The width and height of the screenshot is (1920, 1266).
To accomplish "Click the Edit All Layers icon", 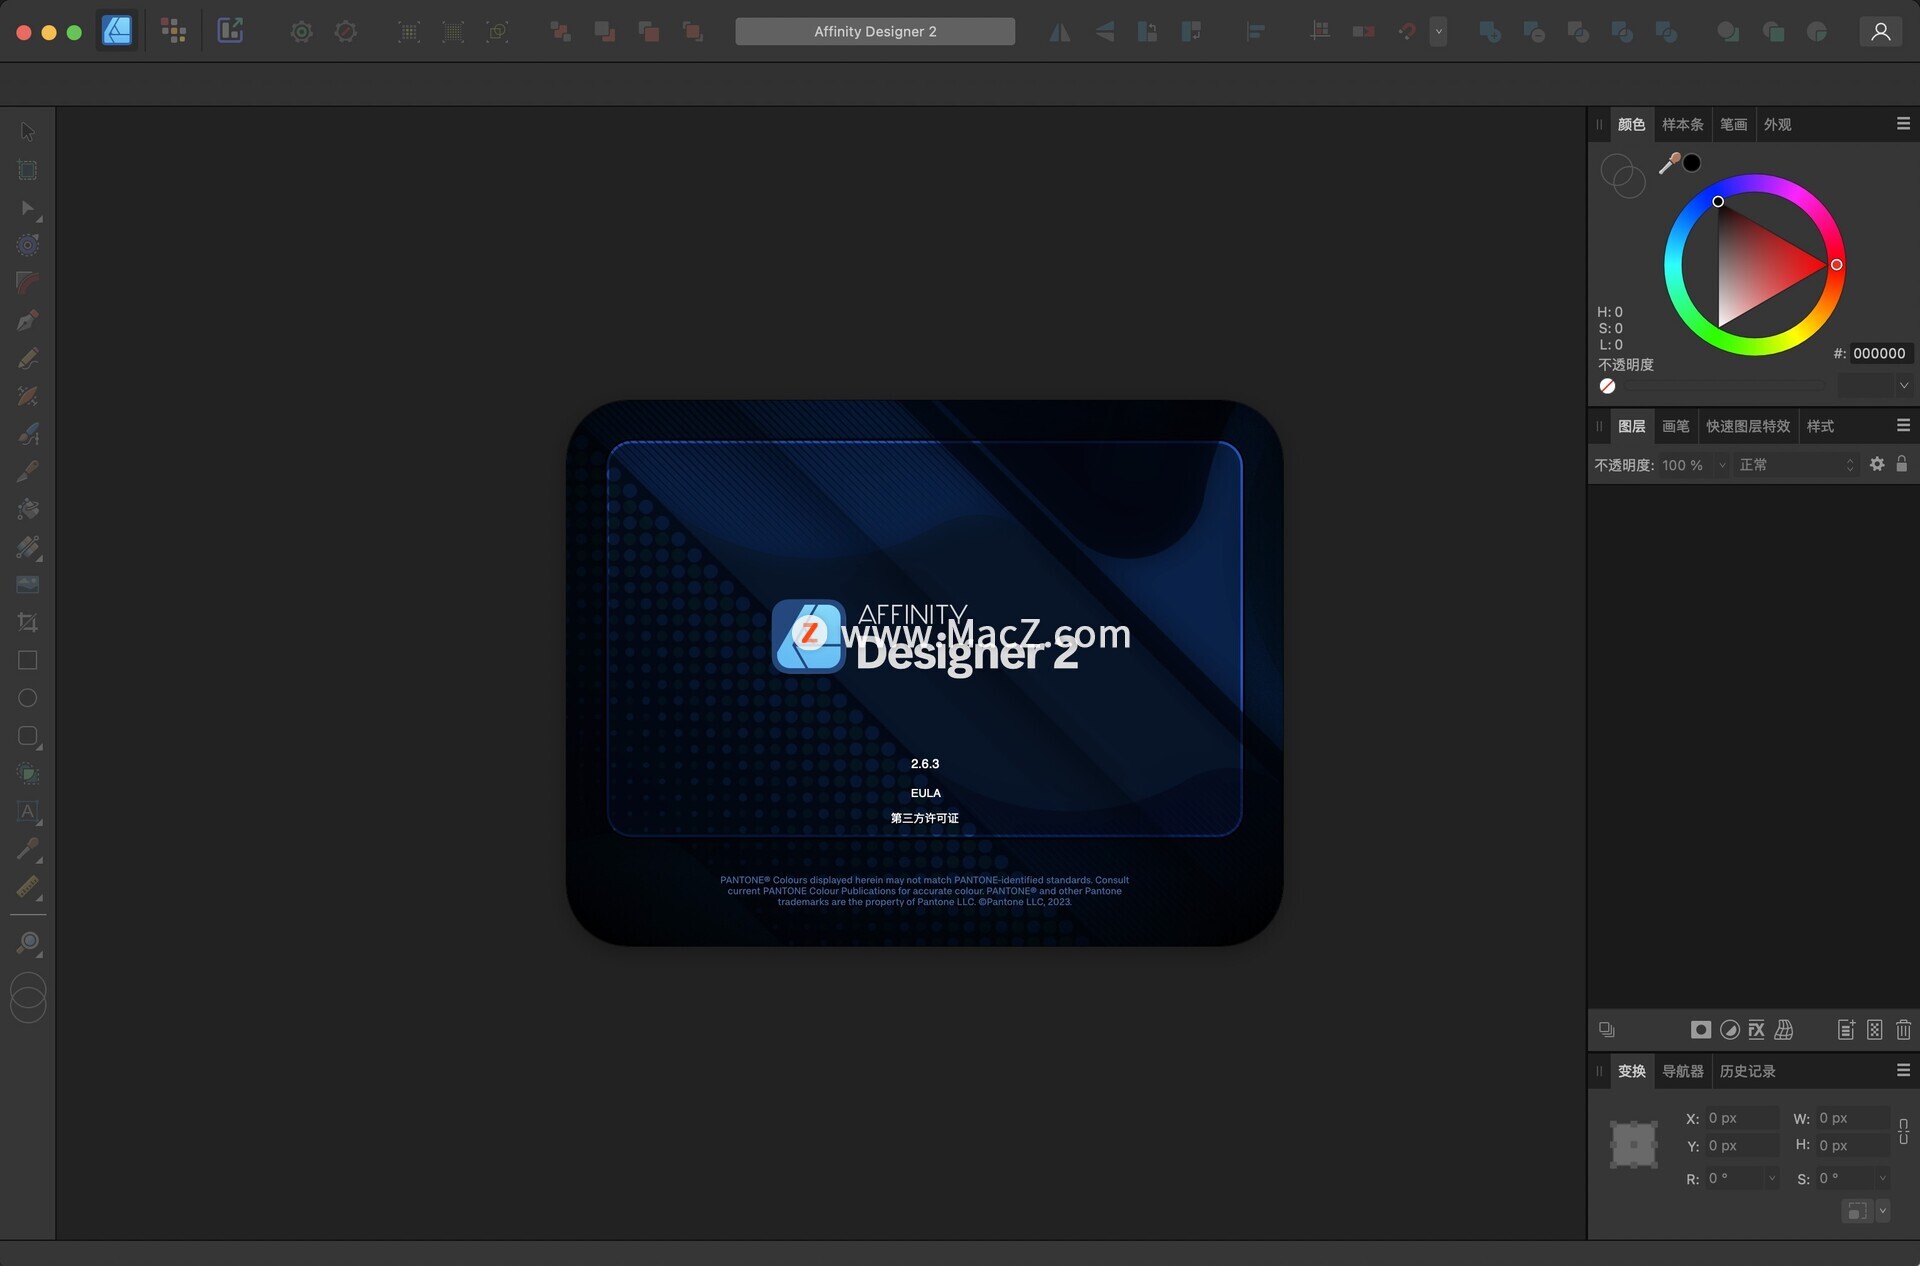I will click(x=1607, y=1029).
